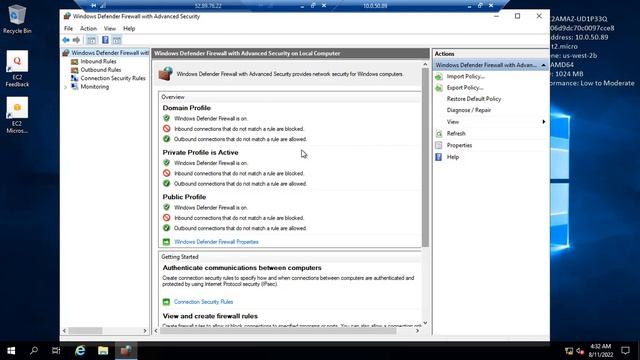Image resolution: width=640 pixels, height=360 pixels.
Task: Click Private Profile inbound blocked icon
Action: pos(166,173)
